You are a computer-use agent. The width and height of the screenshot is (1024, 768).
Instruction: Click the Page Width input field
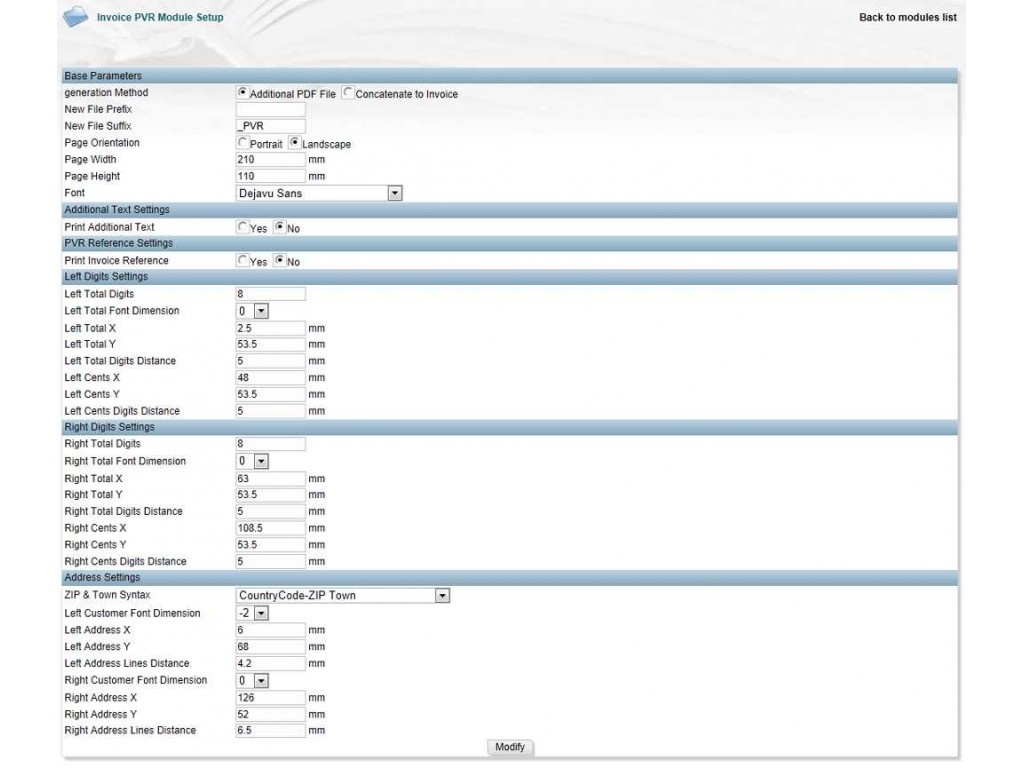pyautogui.click(x=270, y=159)
